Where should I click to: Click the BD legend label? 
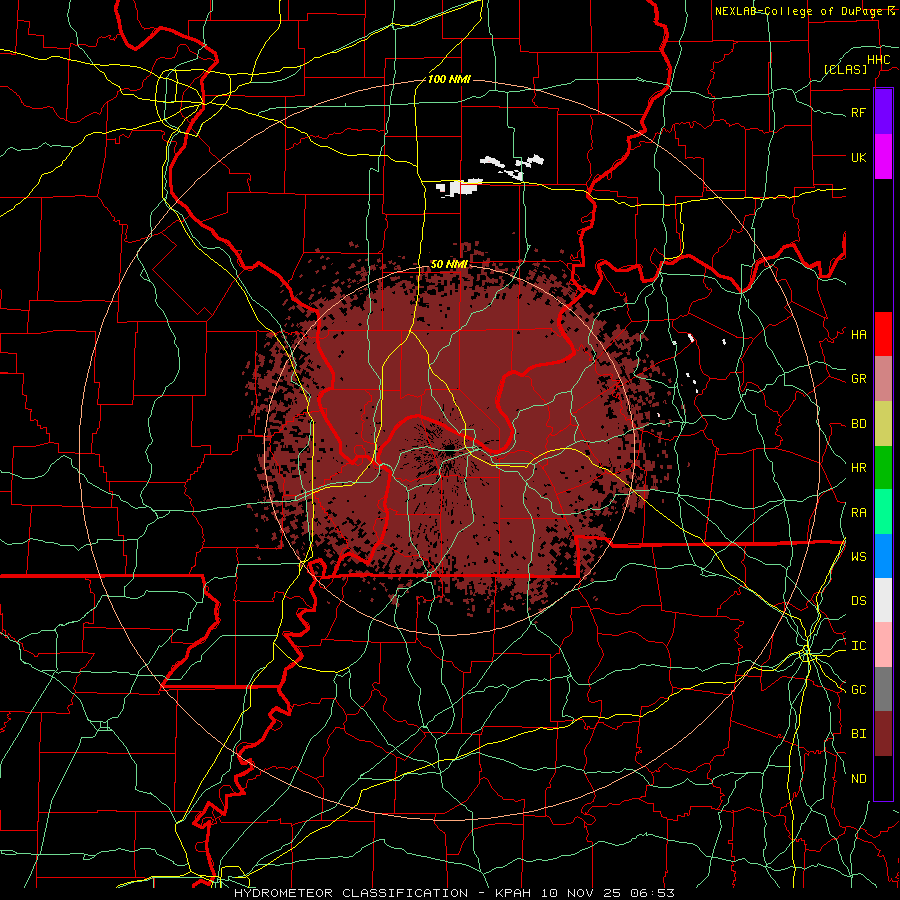[859, 424]
